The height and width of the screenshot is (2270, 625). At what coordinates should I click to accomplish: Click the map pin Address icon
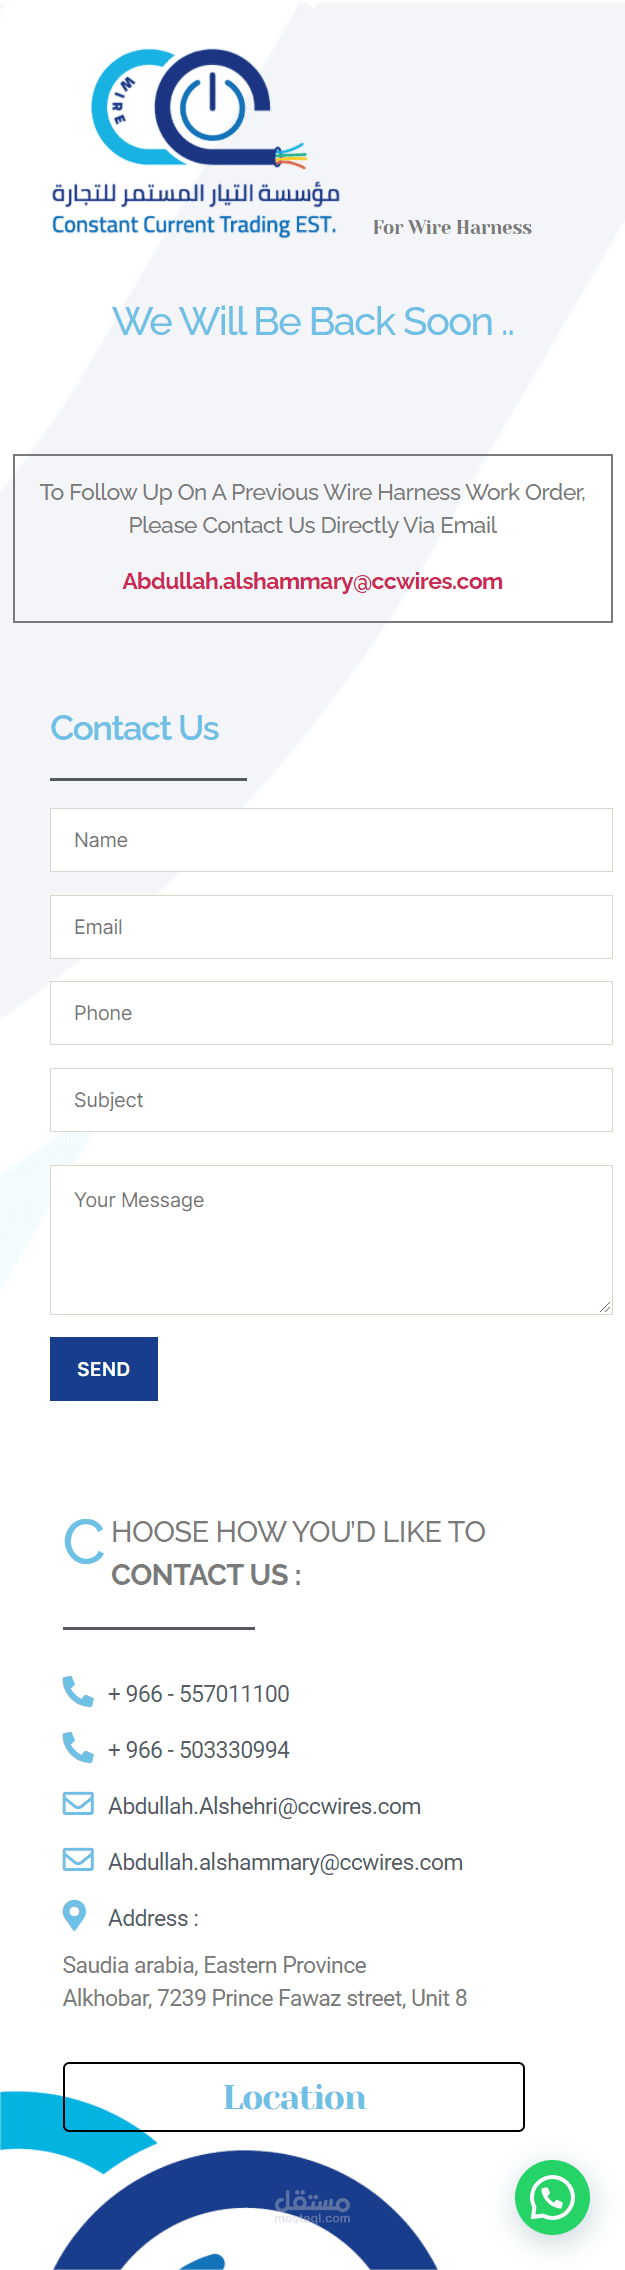[x=75, y=1915]
